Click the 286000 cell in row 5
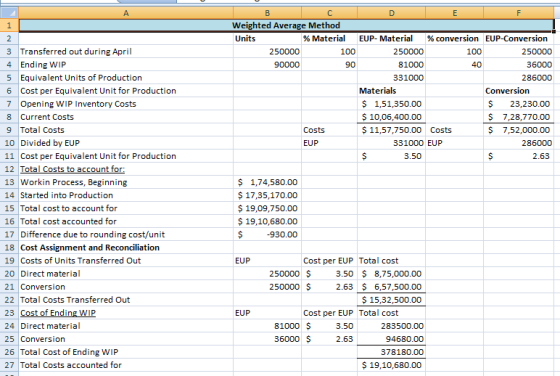 tap(519, 77)
